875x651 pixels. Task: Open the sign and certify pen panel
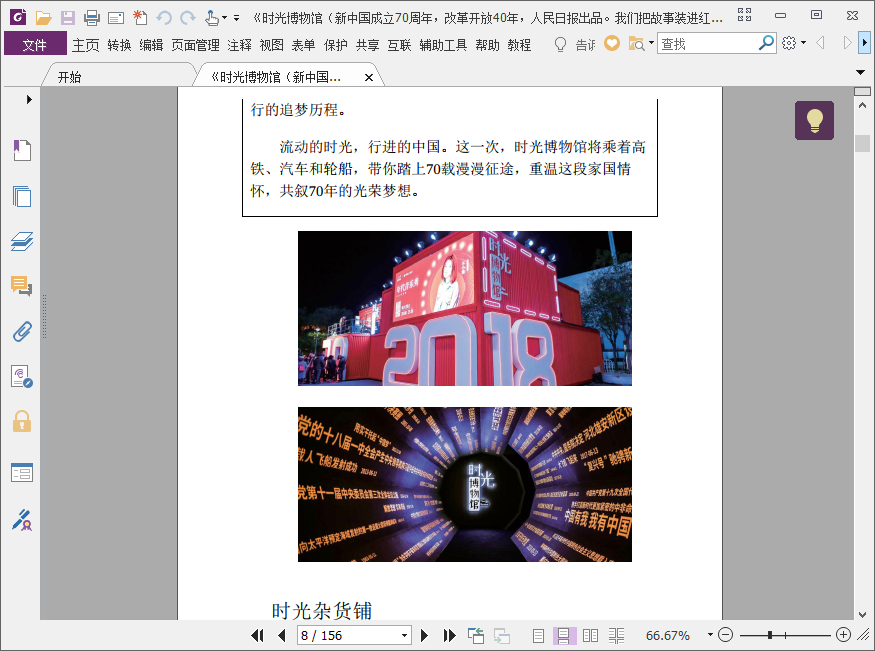[22, 519]
